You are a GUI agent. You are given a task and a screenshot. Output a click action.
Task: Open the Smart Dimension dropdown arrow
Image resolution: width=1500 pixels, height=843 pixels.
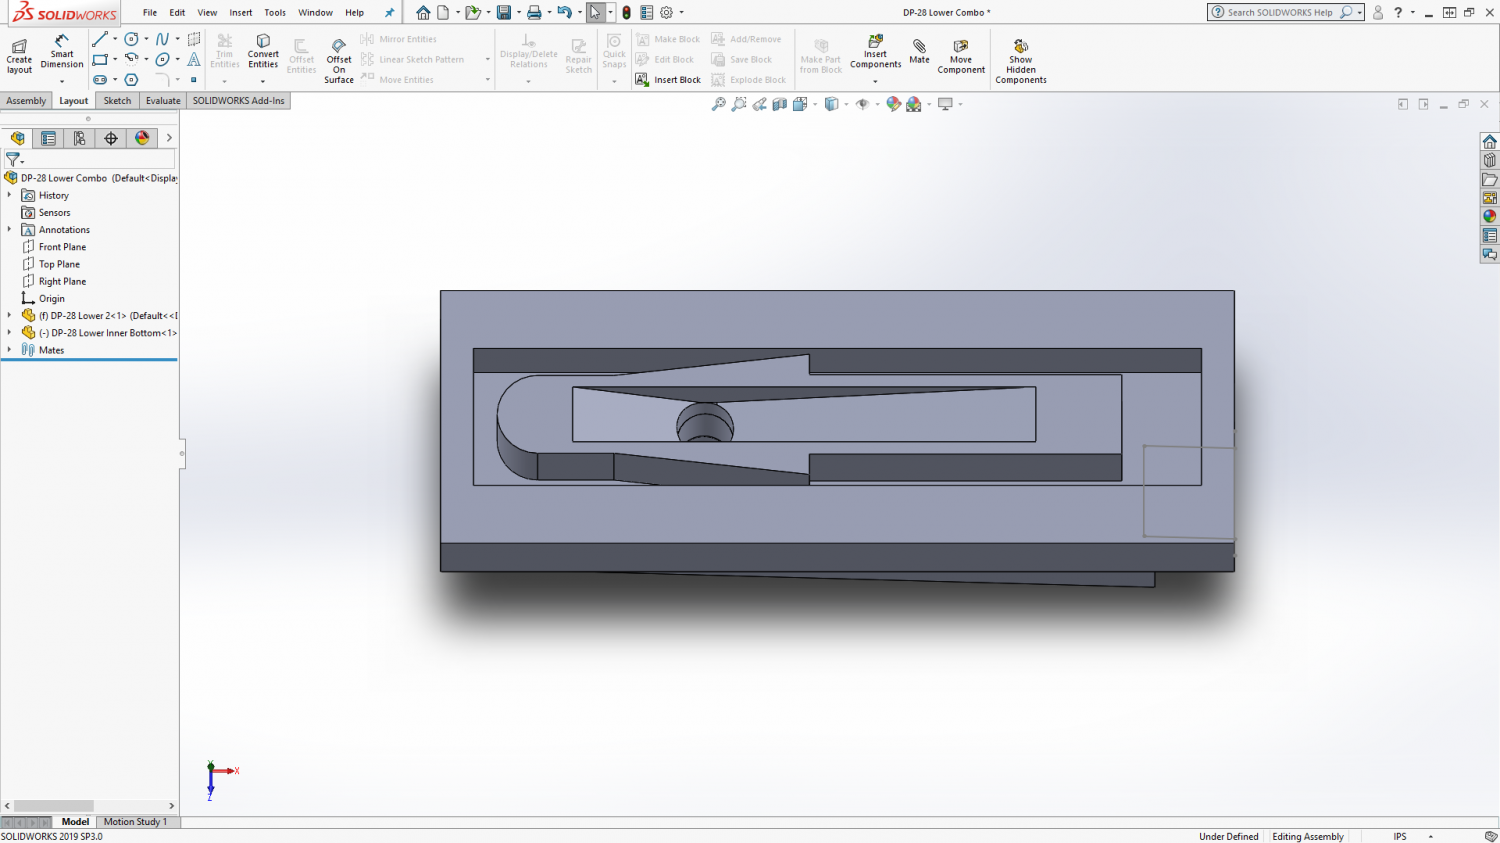pyautogui.click(x=62, y=81)
